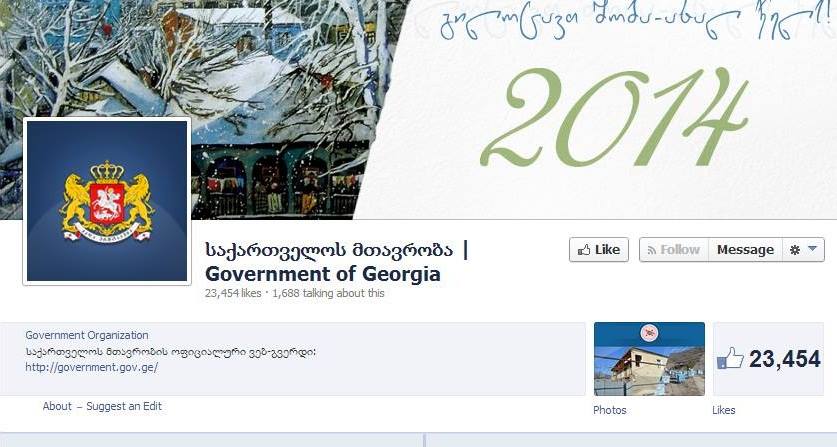Open the Likes tab label

coord(723,410)
